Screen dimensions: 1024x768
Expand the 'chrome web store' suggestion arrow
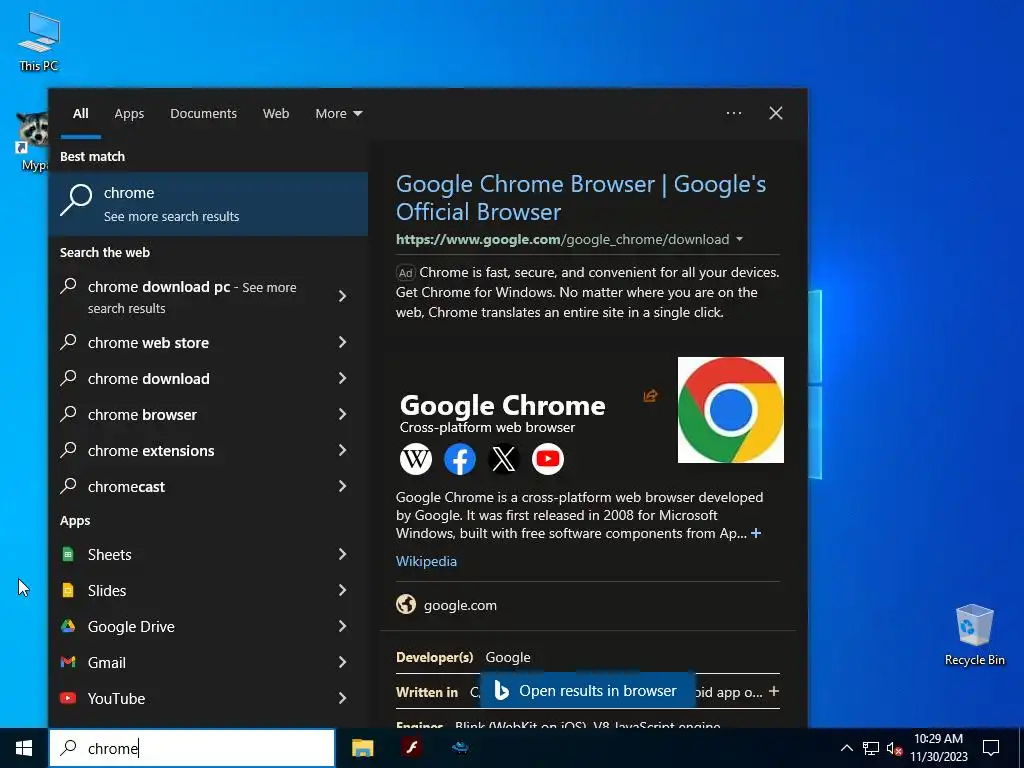343,342
